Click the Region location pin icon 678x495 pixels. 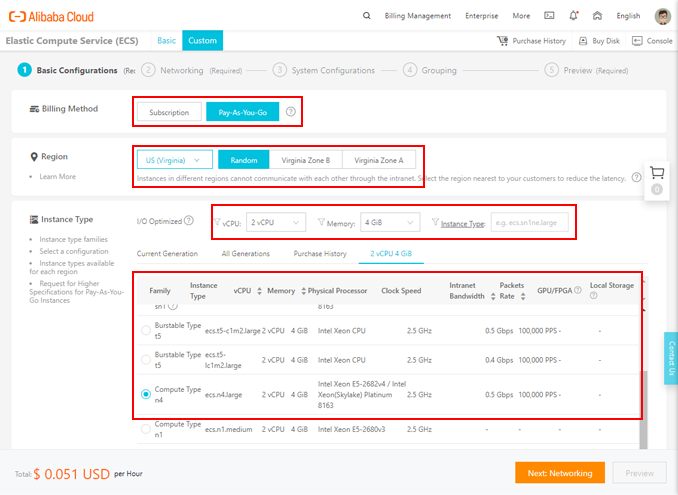click(x=34, y=157)
